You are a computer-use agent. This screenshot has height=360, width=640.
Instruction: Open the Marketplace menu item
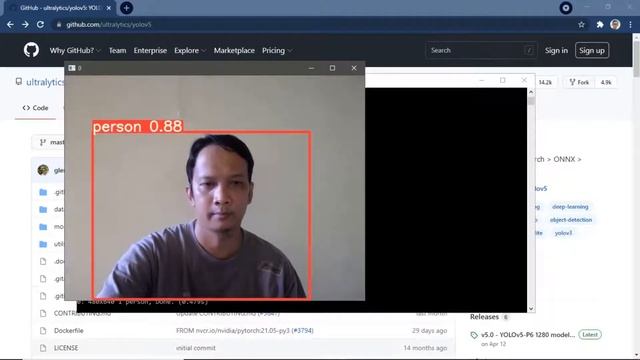pos(234,51)
